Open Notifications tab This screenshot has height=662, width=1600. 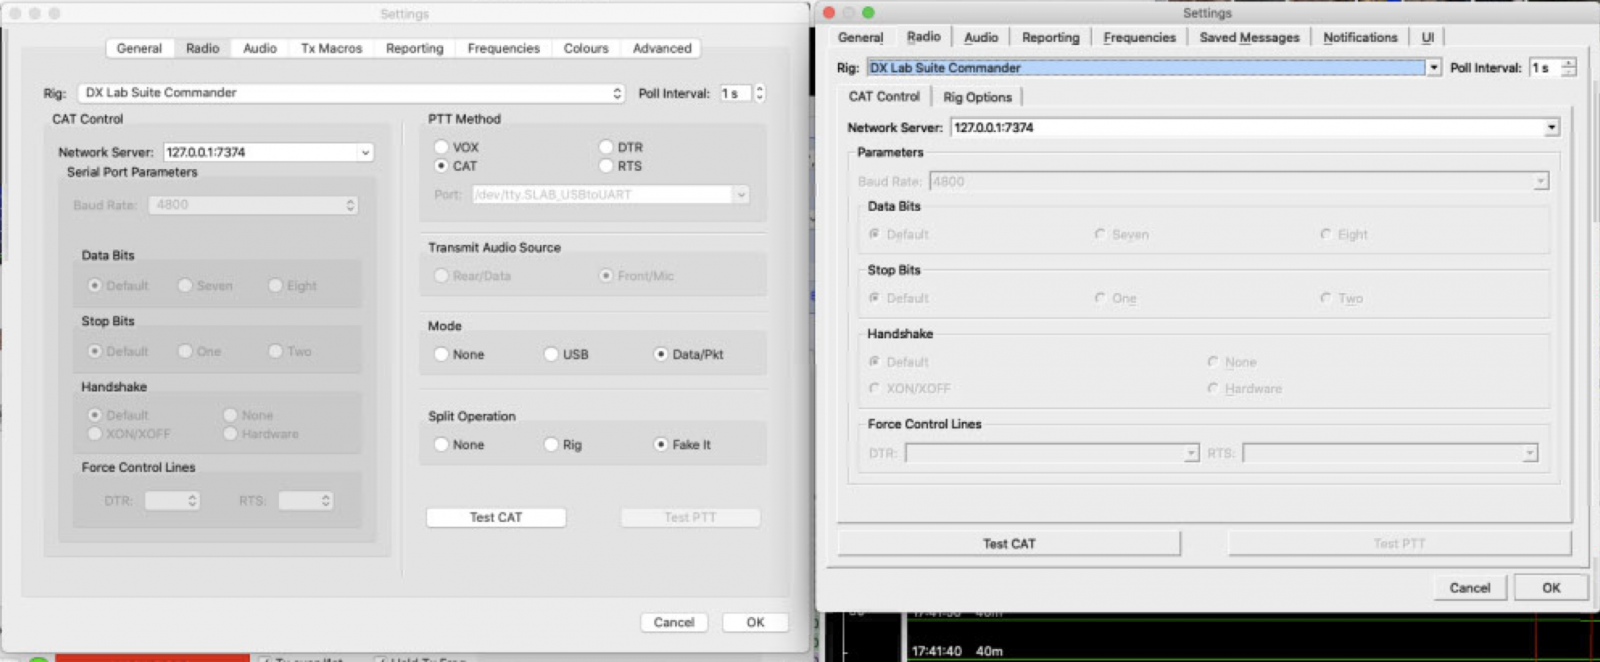1360,38
